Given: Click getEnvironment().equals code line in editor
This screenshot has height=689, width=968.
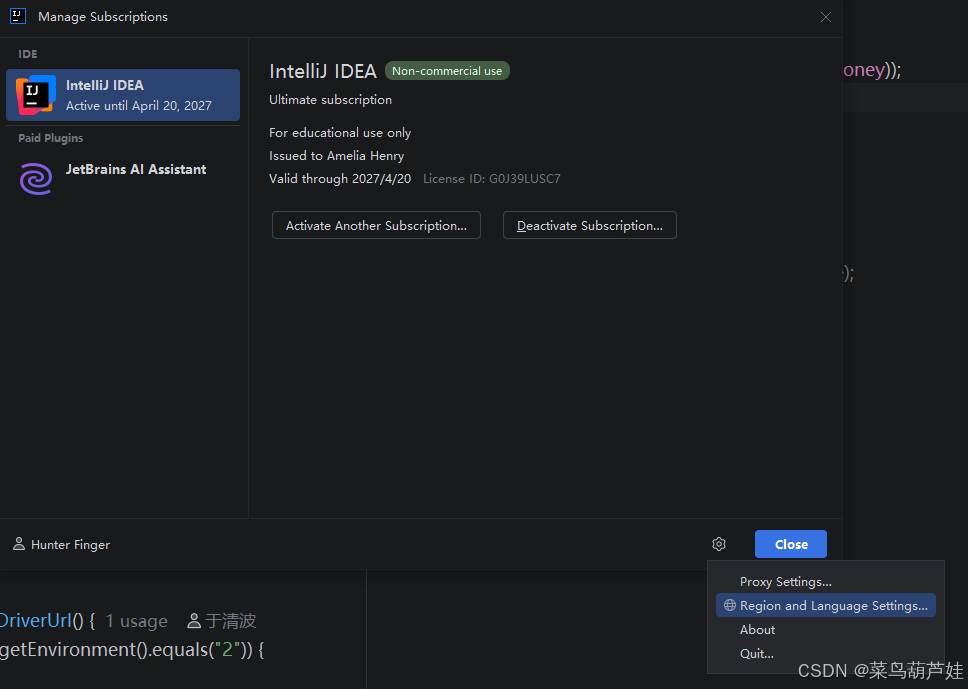Looking at the screenshot, I should click(132, 649).
